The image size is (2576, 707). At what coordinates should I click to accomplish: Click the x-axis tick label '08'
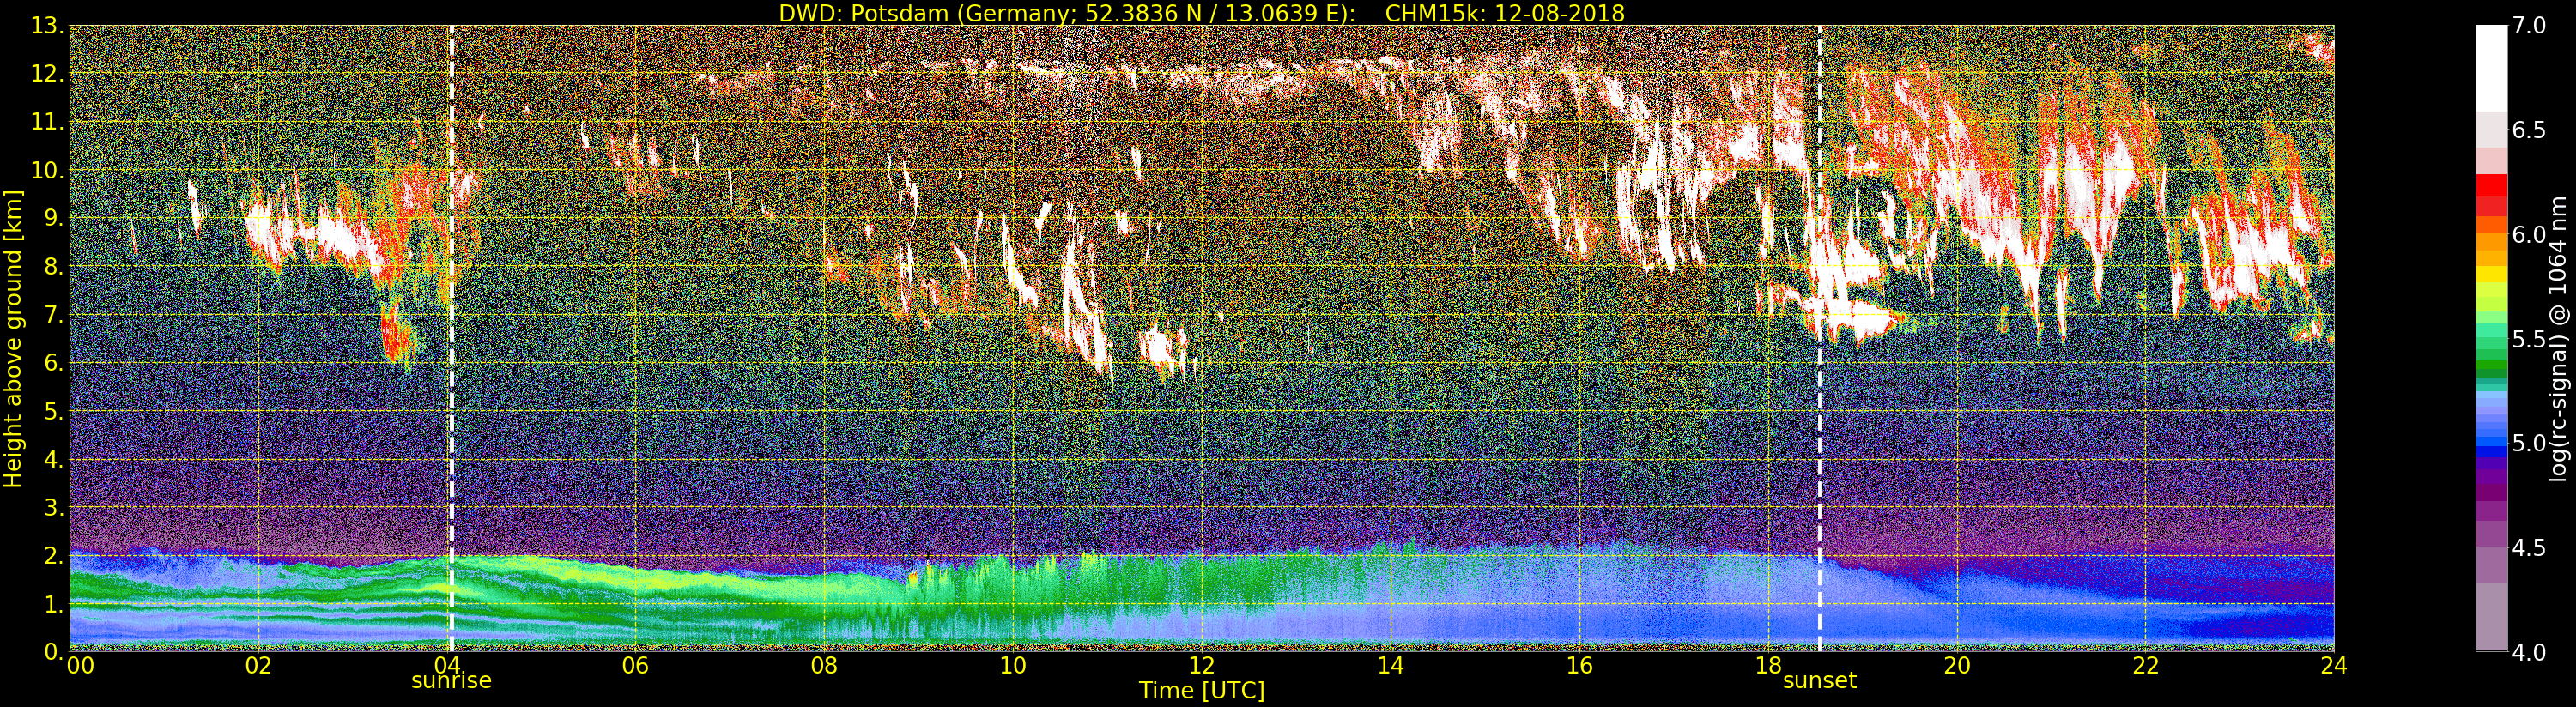pyautogui.click(x=824, y=666)
